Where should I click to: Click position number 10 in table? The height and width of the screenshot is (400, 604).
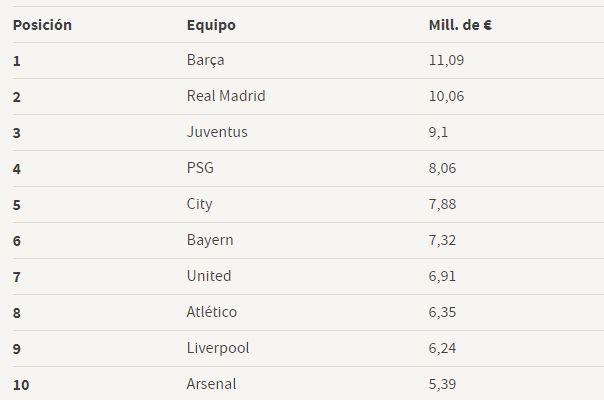click(x=21, y=384)
